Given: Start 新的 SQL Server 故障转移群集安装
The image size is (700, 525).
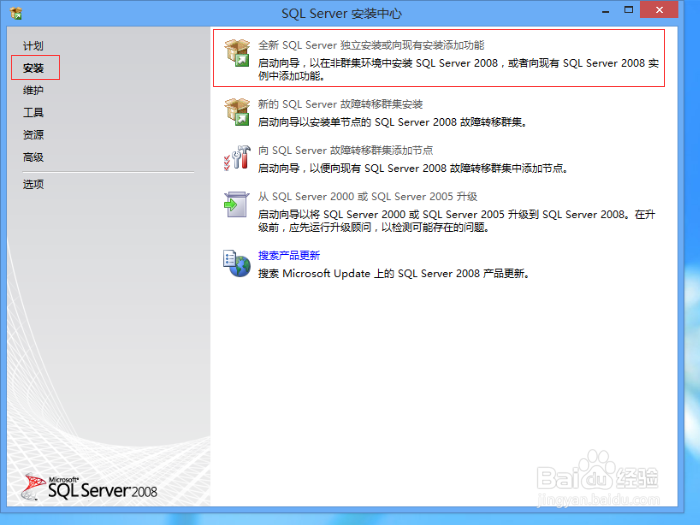Looking at the screenshot, I should pyautogui.click(x=340, y=104).
